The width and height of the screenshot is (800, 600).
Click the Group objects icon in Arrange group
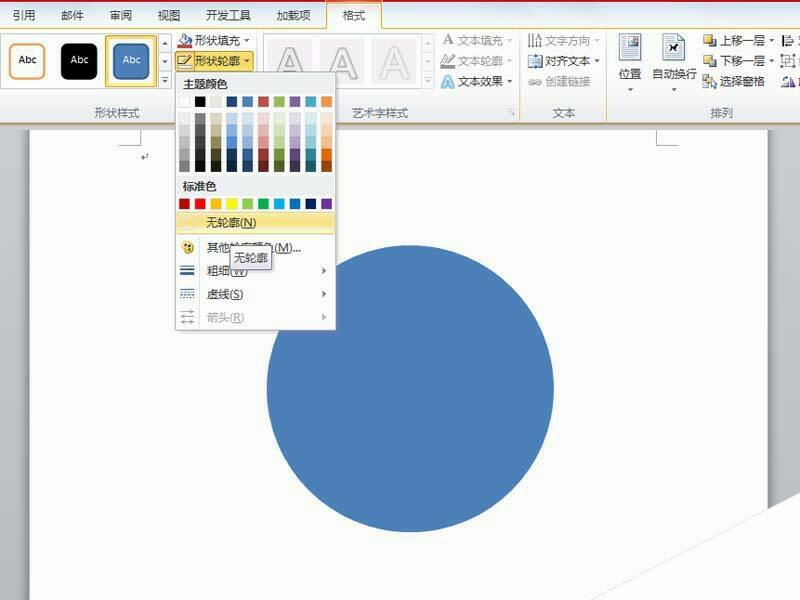click(787, 61)
